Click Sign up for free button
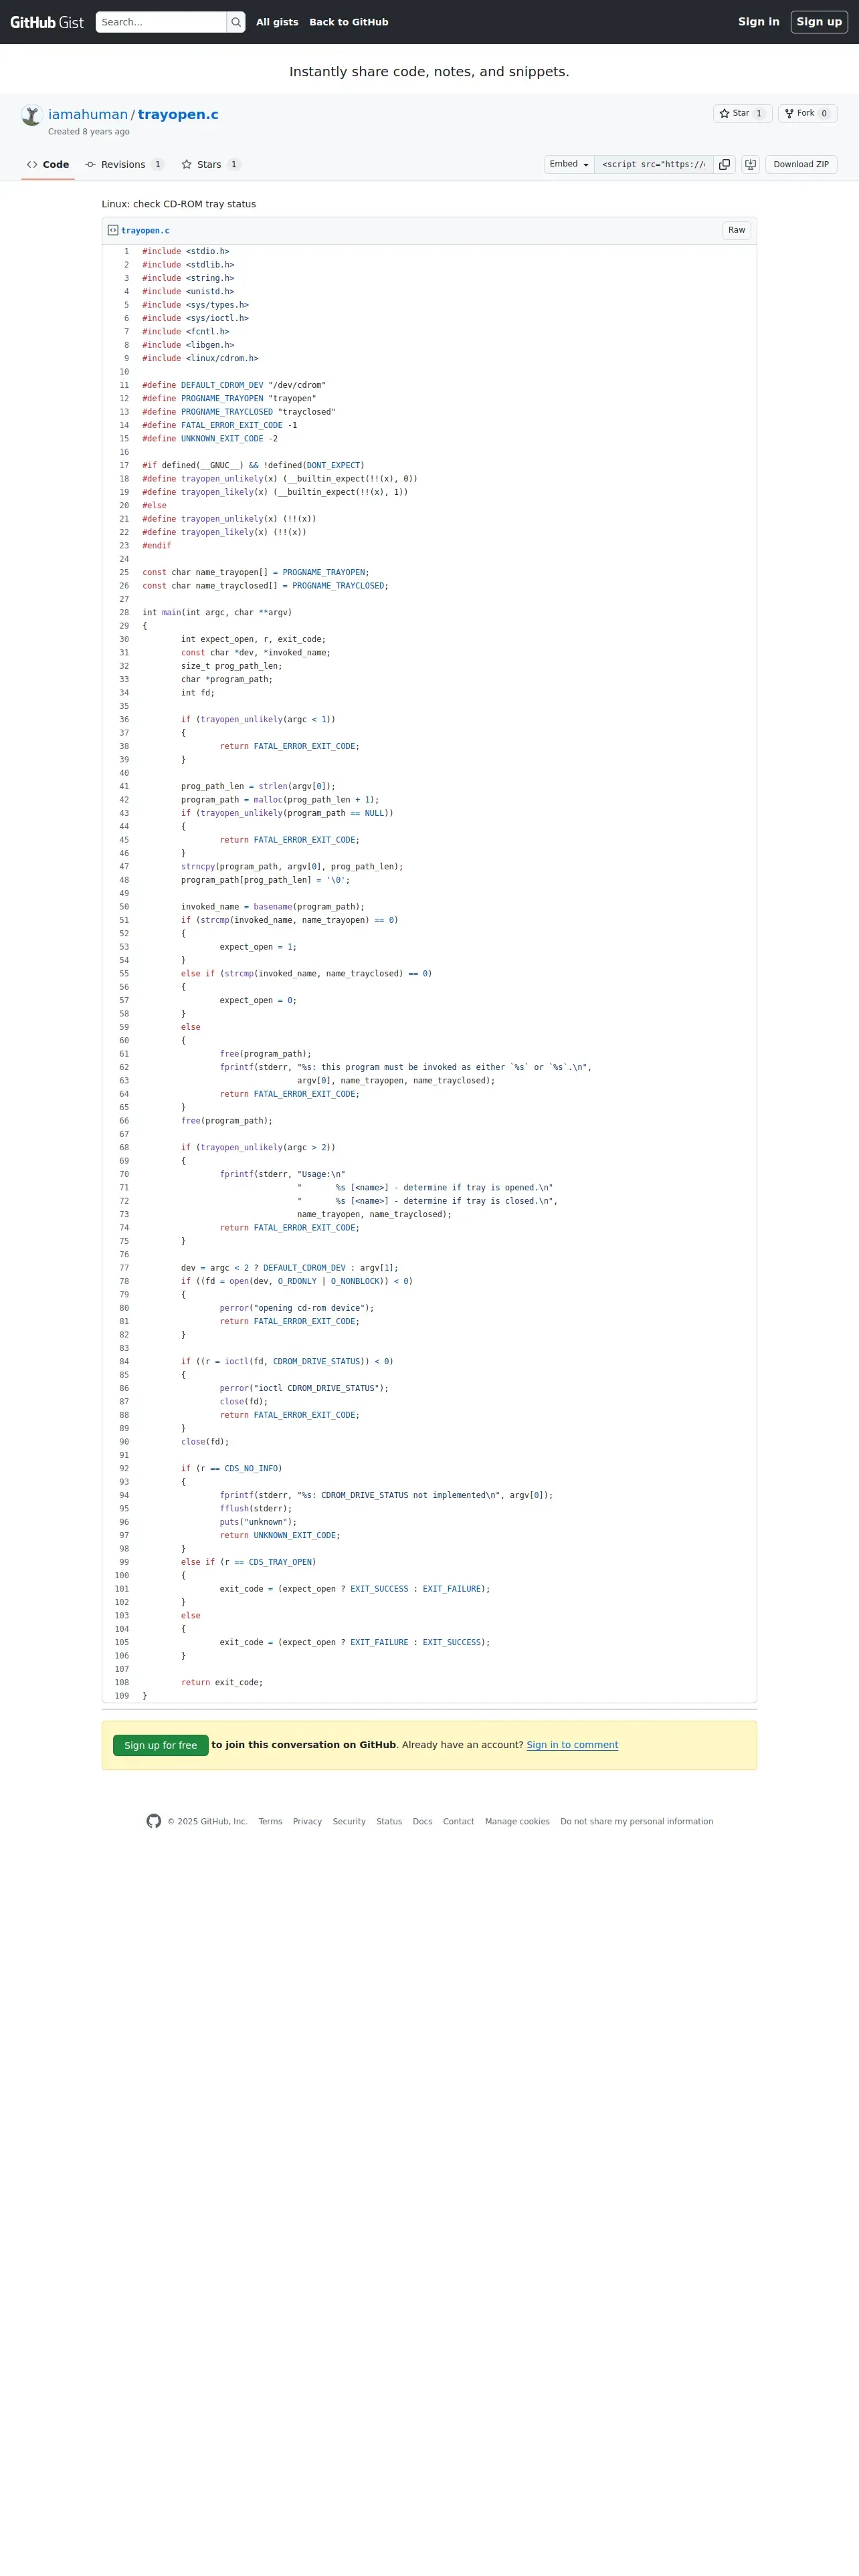Image resolution: width=859 pixels, height=2576 pixels. click(160, 1746)
